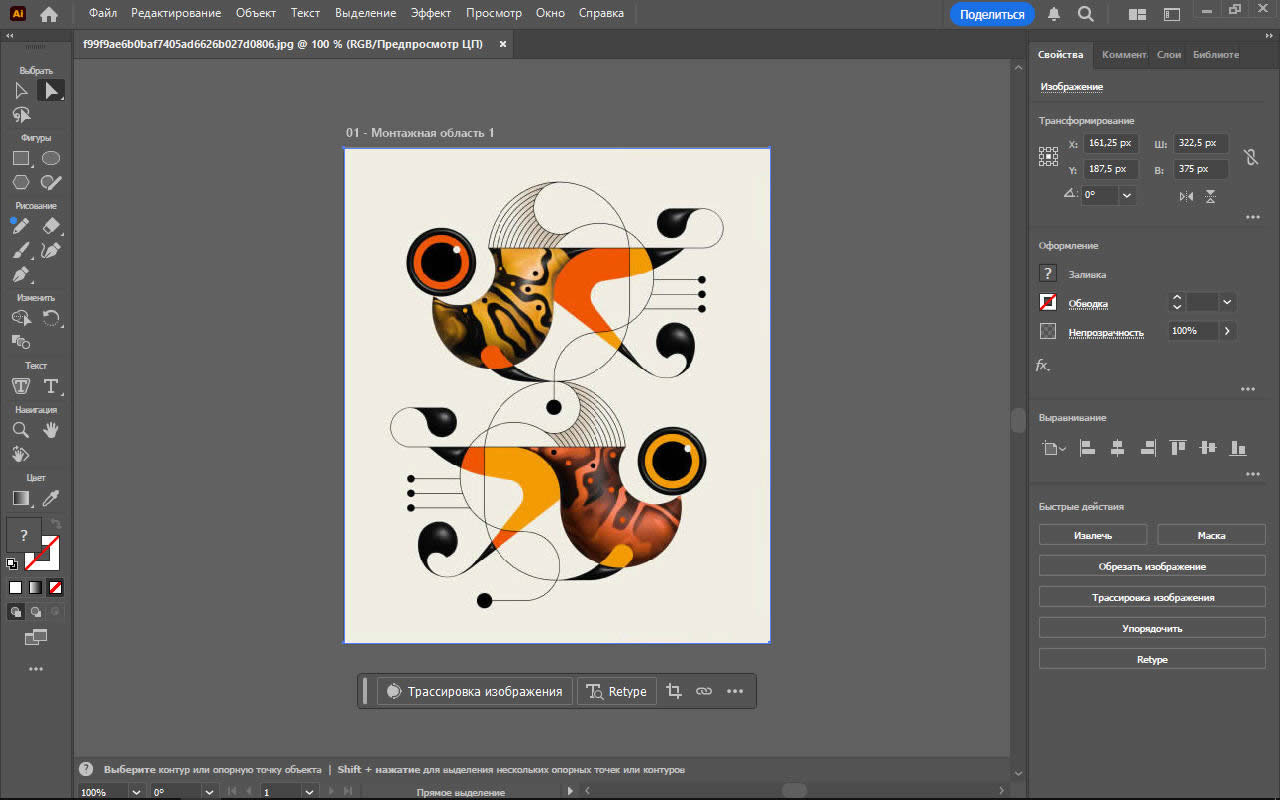Click the X position input field
This screenshot has width=1280, height=800.
point(1111,143)
